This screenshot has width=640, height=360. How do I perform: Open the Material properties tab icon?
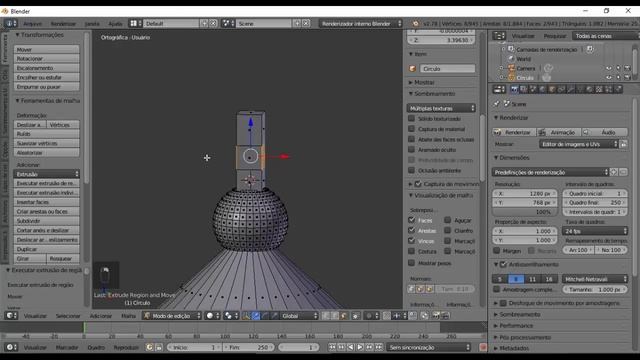pyautogui.click(x=589, y=89)
